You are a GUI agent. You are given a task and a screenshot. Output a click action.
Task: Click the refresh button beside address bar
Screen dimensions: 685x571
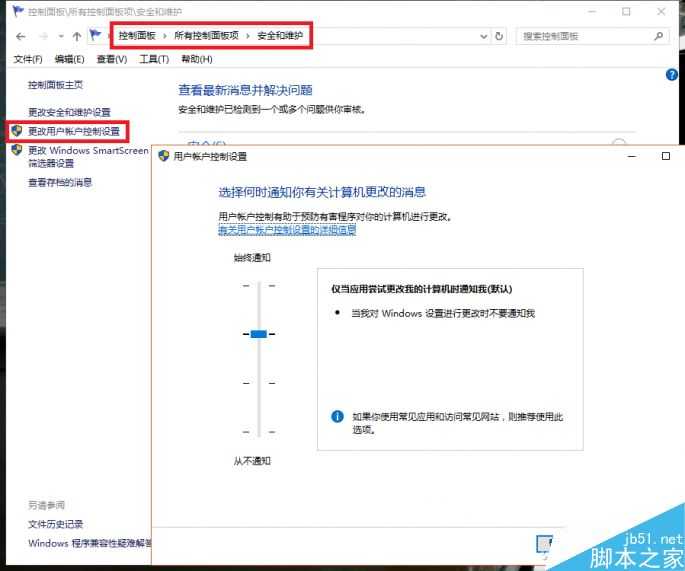point(500,36)
